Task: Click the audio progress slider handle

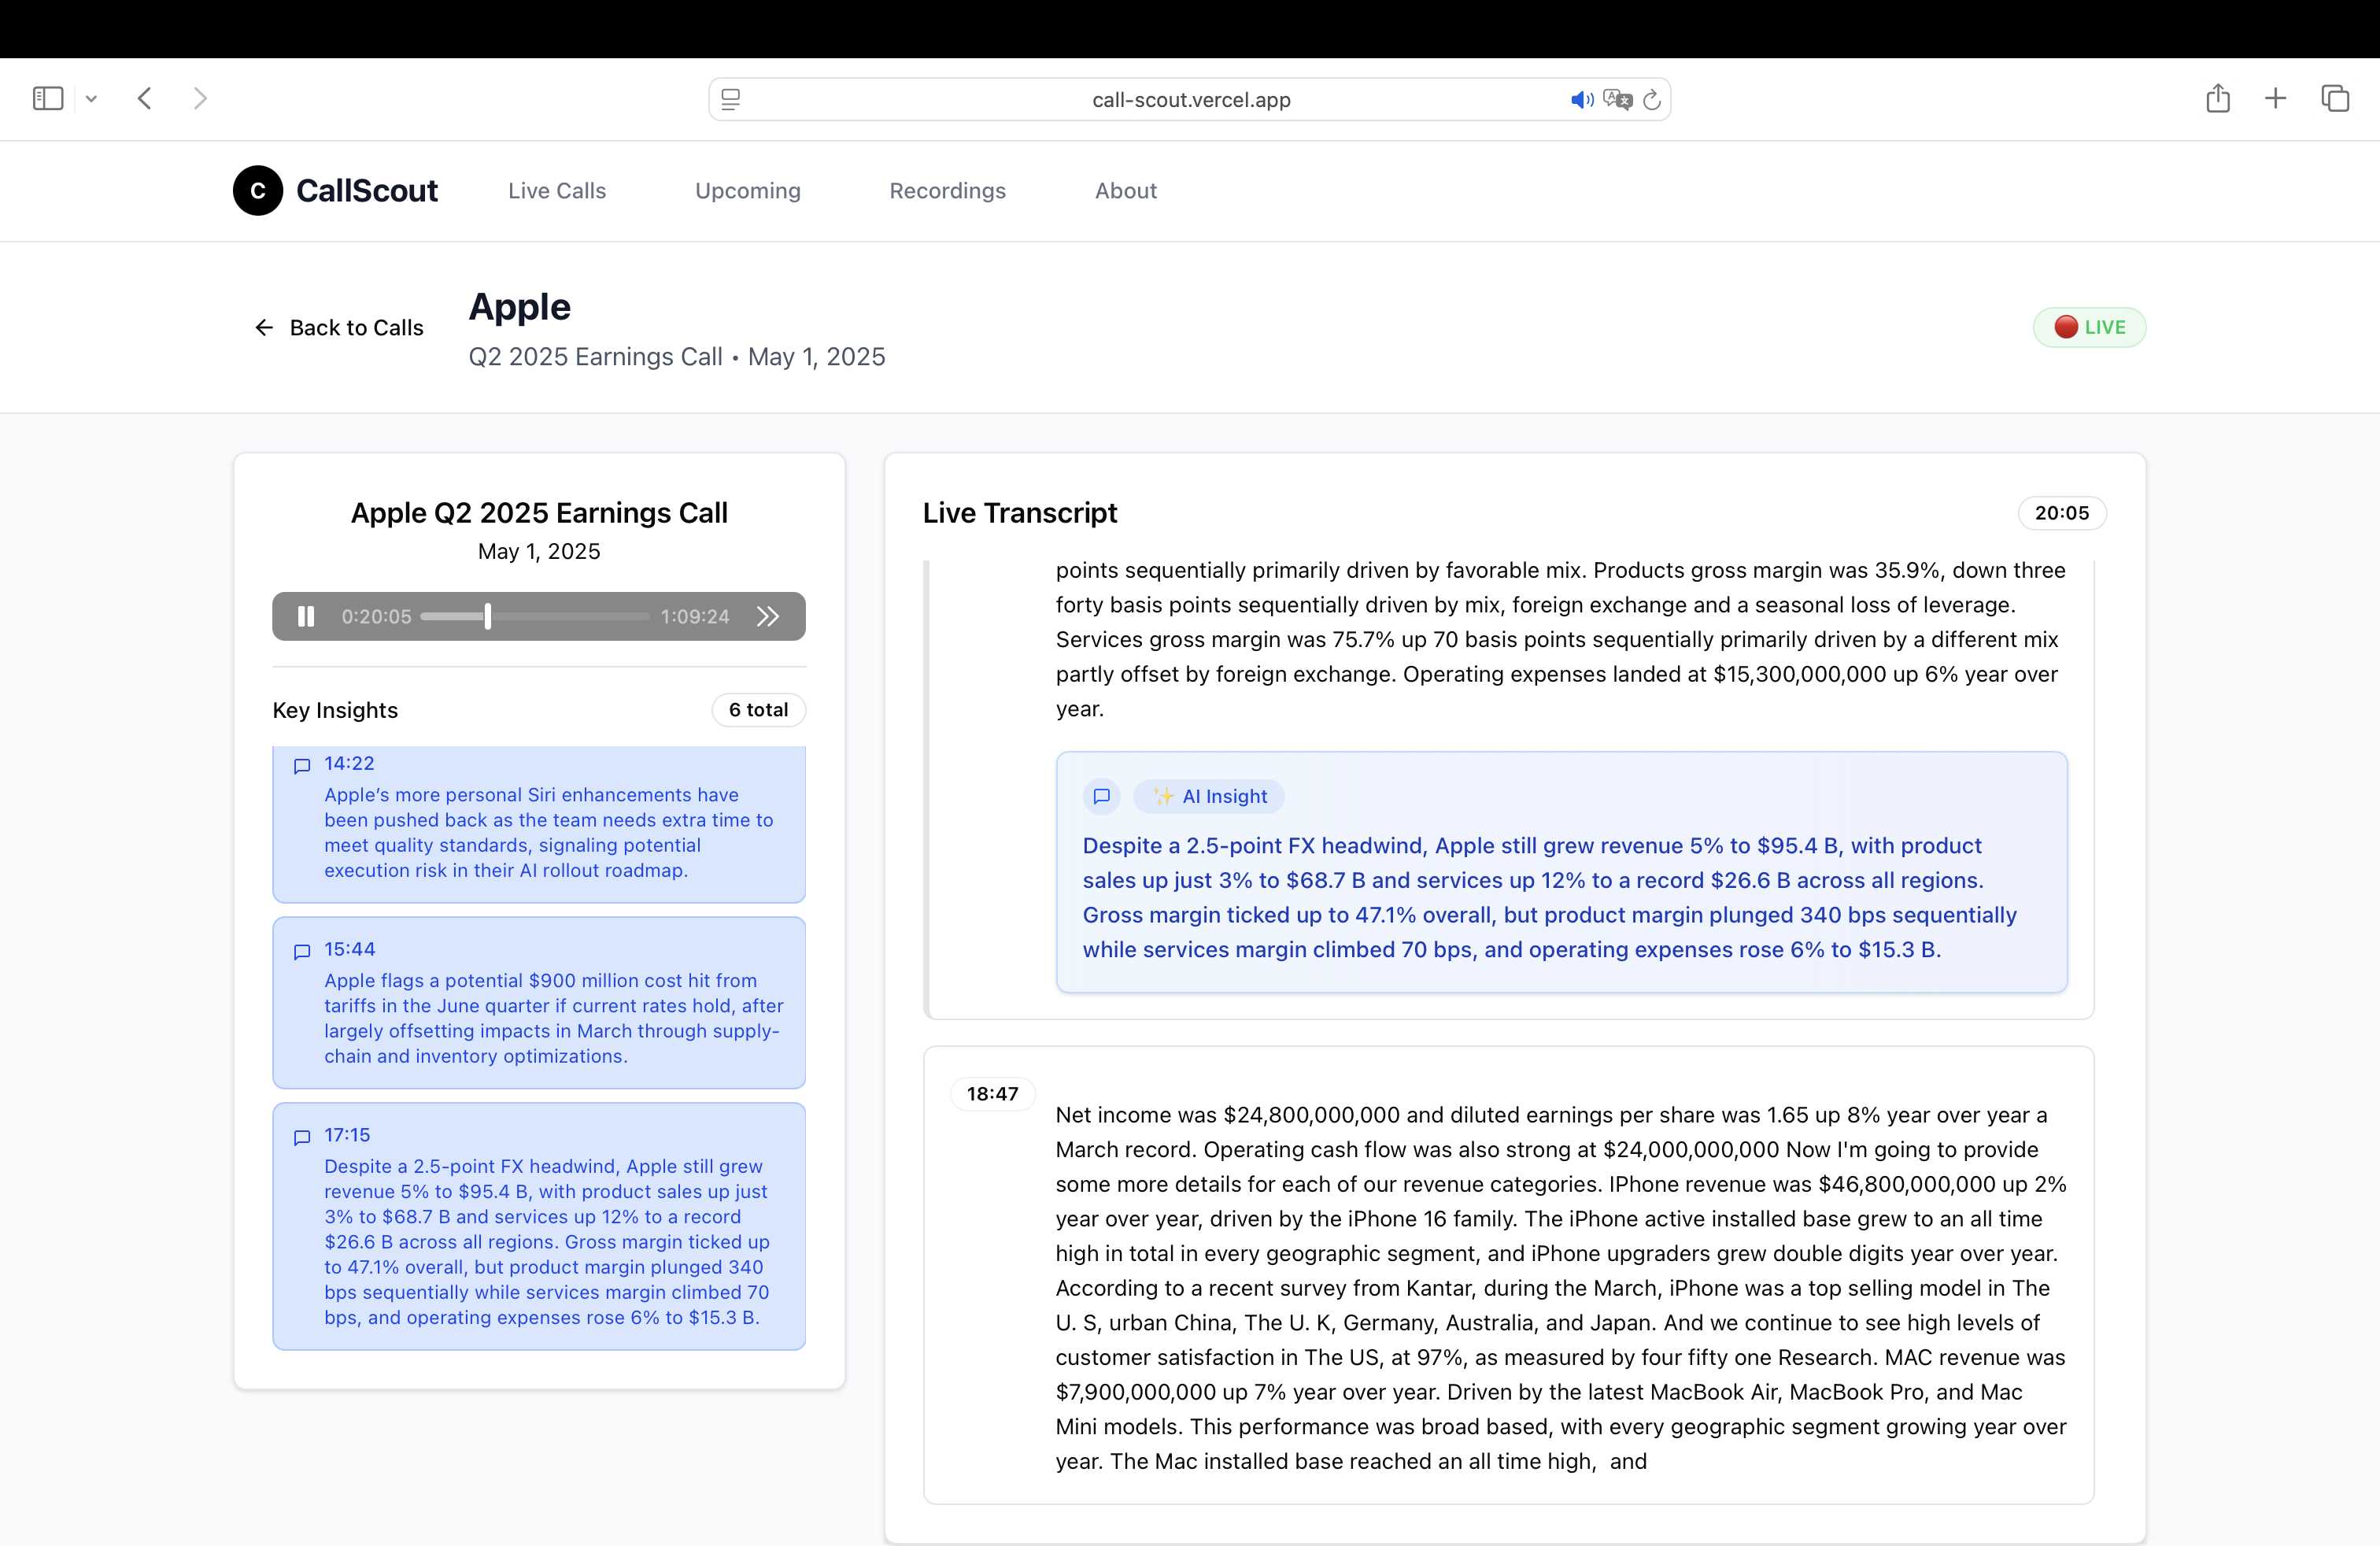Action: [488, 616]
